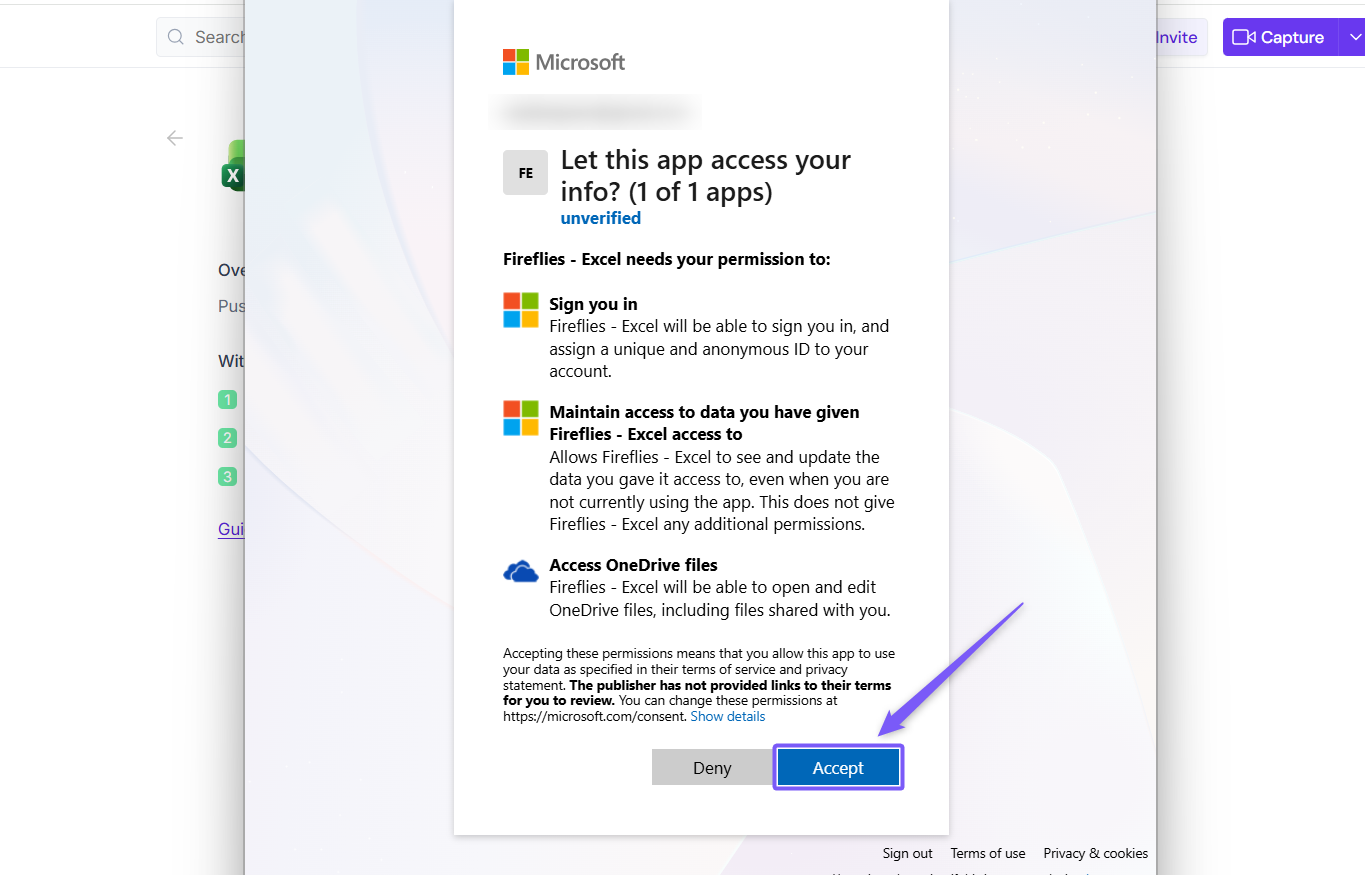Viewport: 1365px width, 875px height.
Task: Click 'Fireflies - Excel needs your permission to:' text
Action: pos(667,259)
